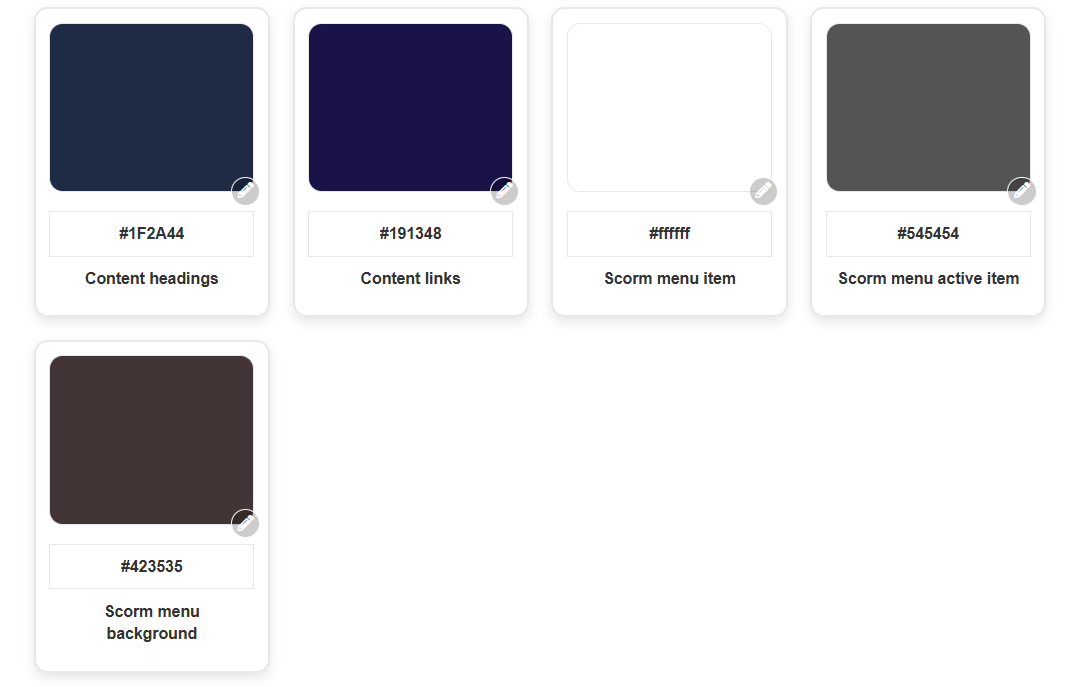Click the Scorm menu item label
Screen dimensions: 1078x687
[670, 279]
